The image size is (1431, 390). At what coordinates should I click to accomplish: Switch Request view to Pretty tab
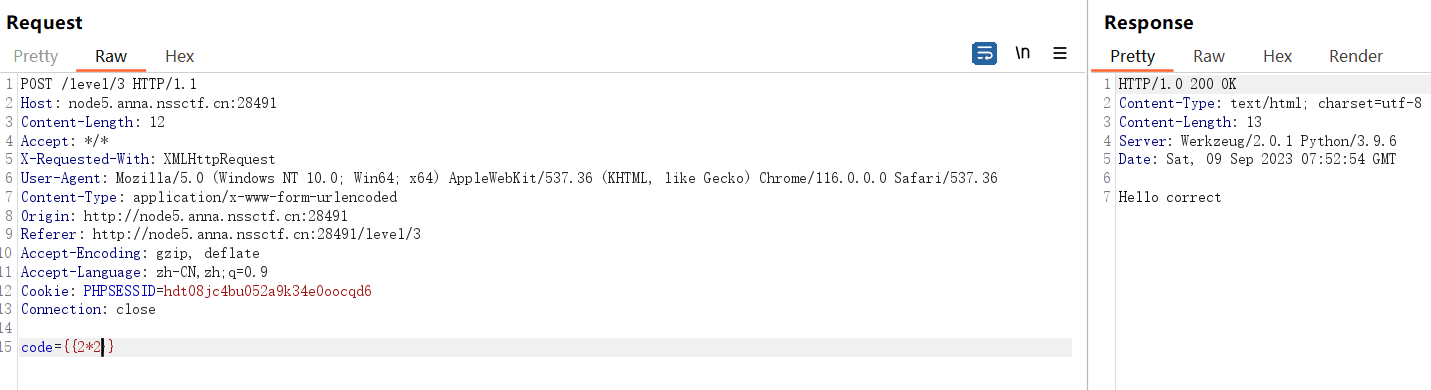tap(36, 56)
